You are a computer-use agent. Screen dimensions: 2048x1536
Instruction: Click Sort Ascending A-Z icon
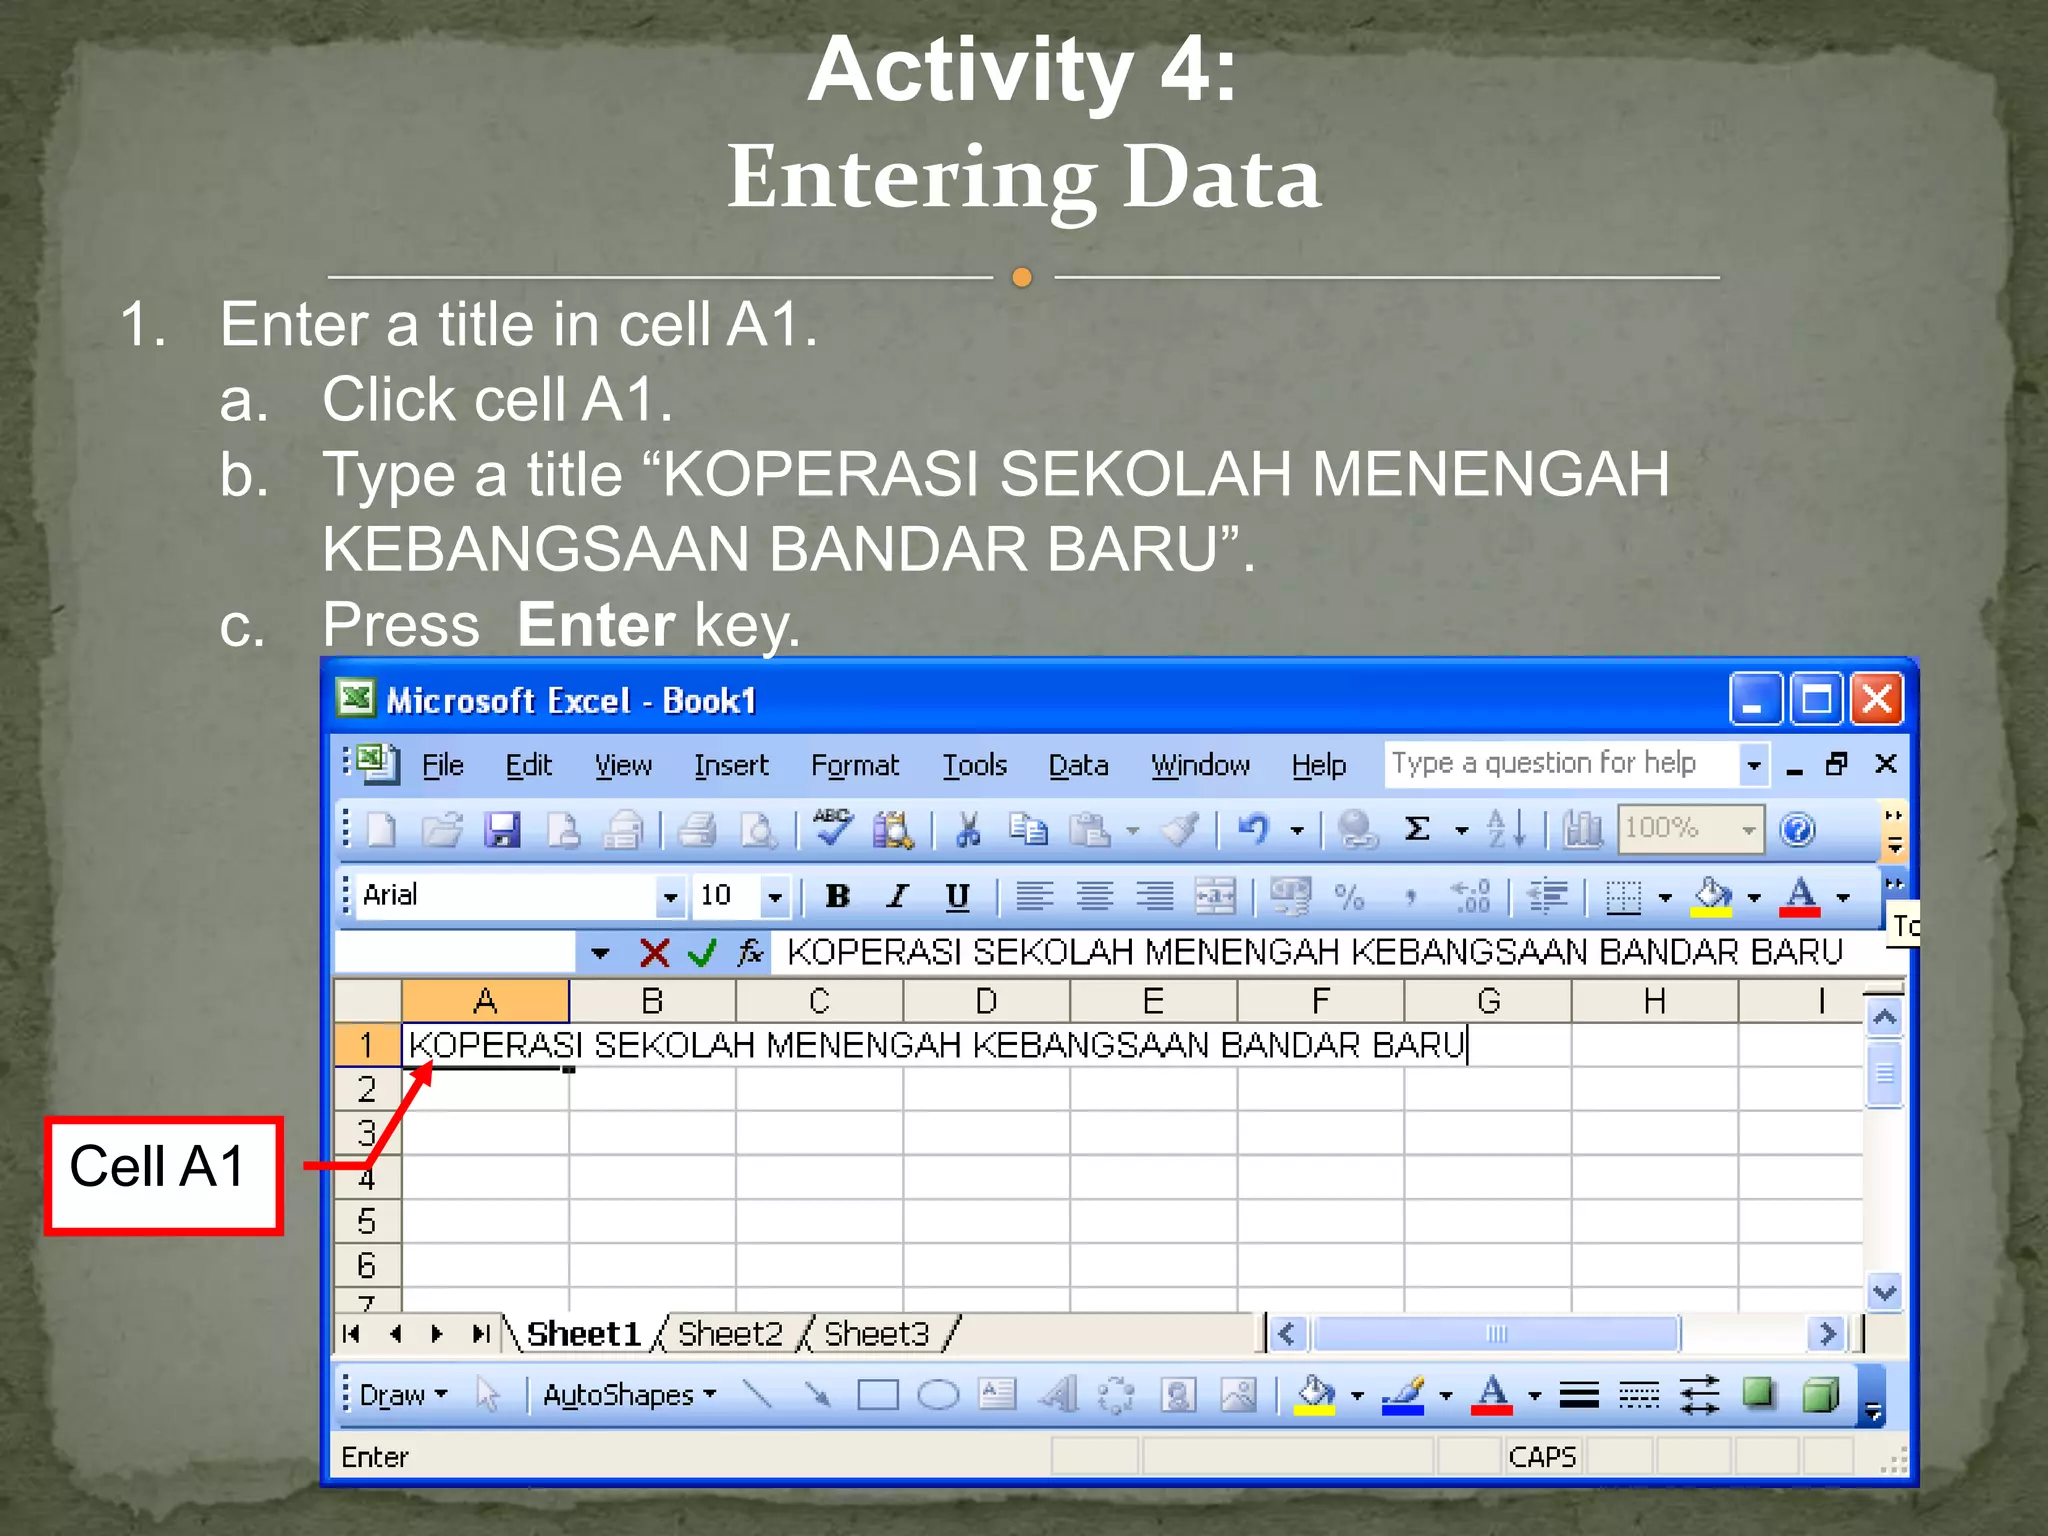click(x=1505, y=829)
